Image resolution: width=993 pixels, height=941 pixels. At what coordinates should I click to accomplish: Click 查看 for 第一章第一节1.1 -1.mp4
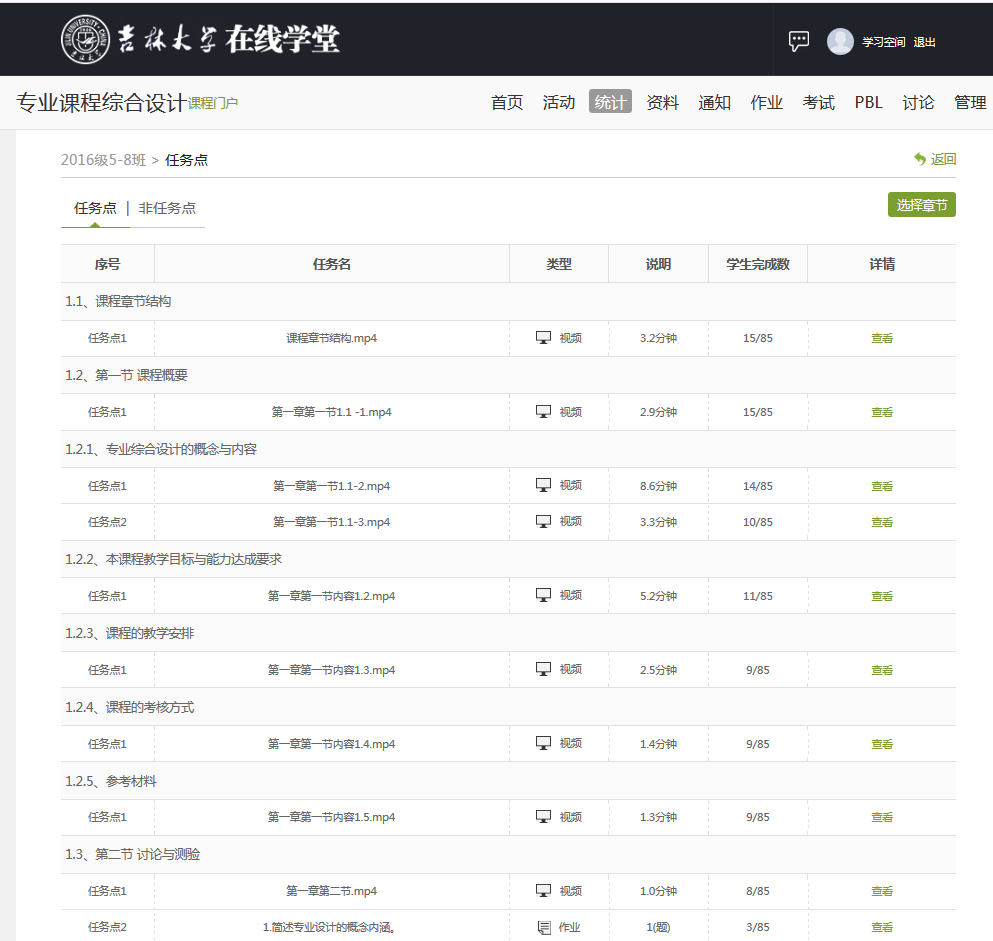pyautogui.click(x=881, y=412)
